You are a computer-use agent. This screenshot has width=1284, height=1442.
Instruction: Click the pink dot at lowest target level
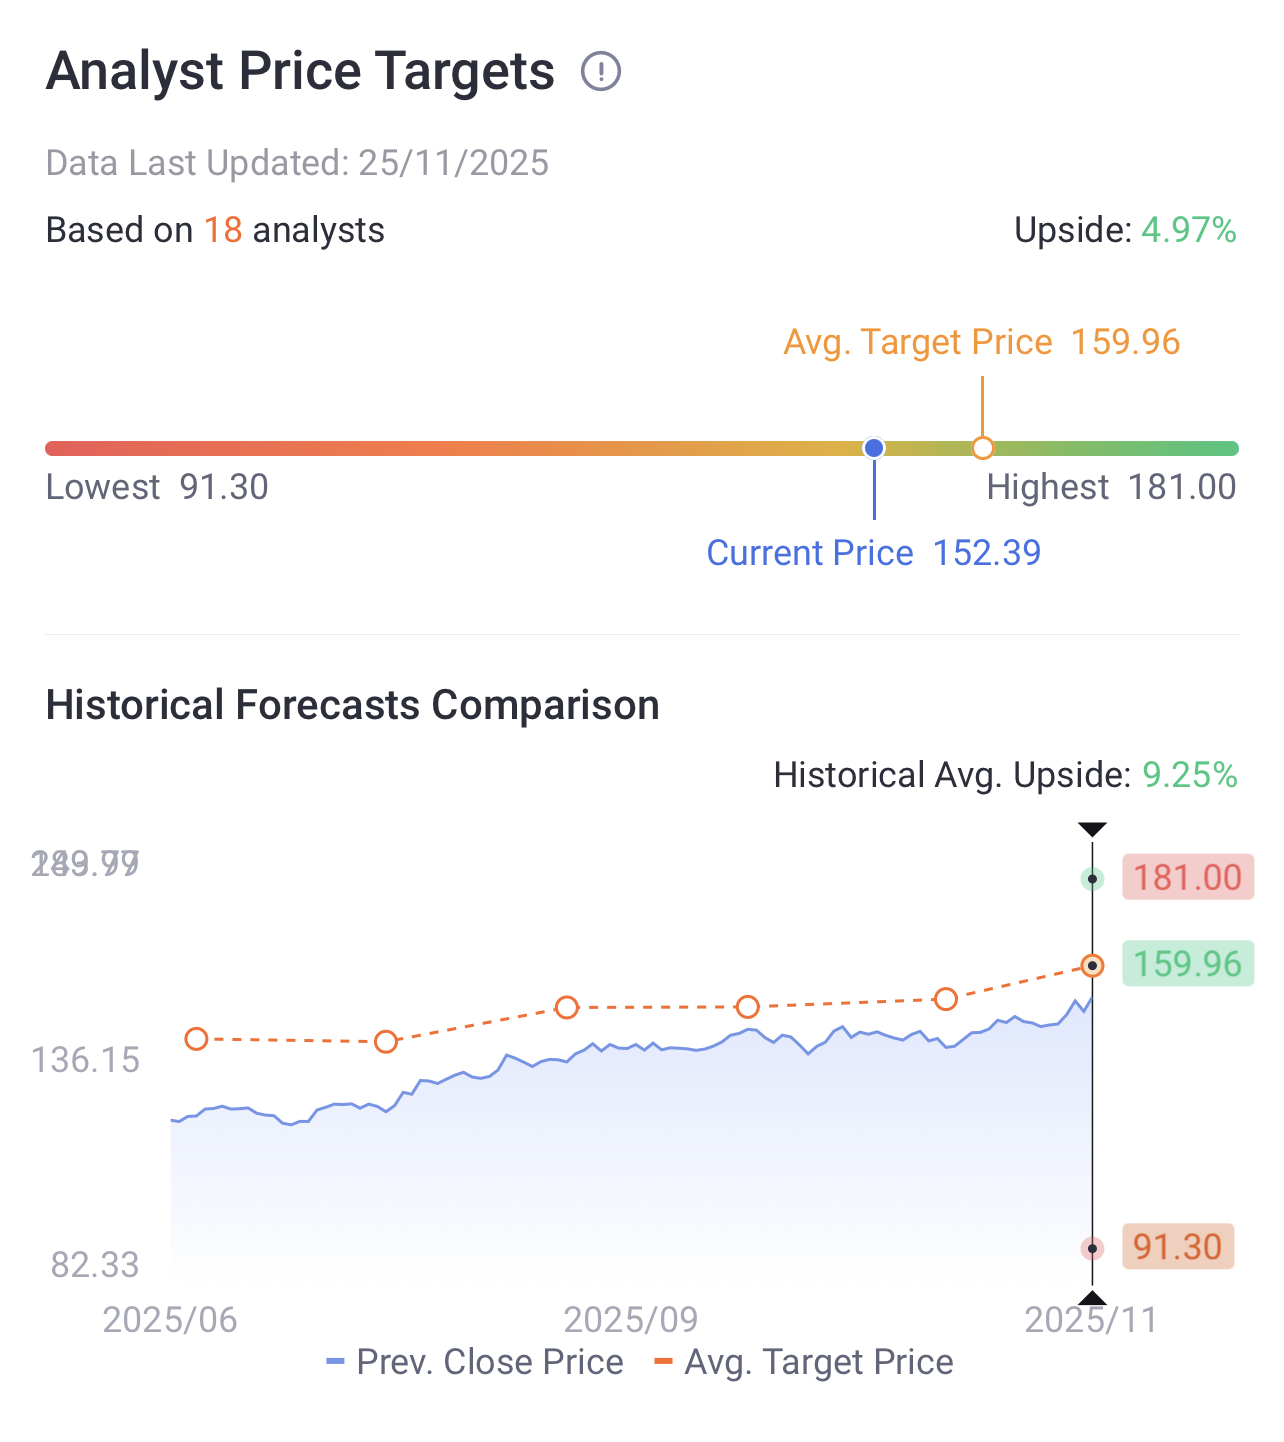[1092, 1248]
